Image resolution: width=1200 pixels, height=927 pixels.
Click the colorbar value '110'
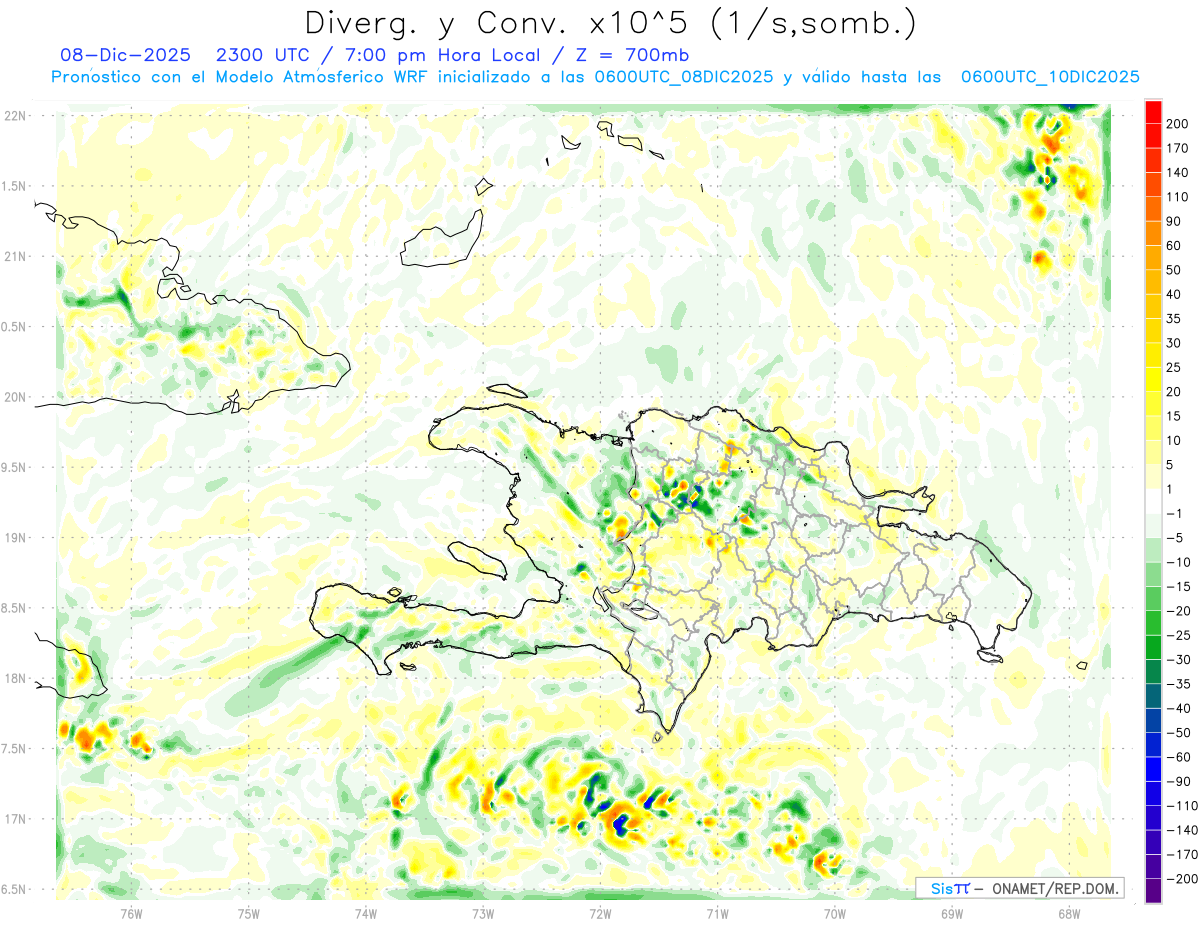pos(1179,197)
